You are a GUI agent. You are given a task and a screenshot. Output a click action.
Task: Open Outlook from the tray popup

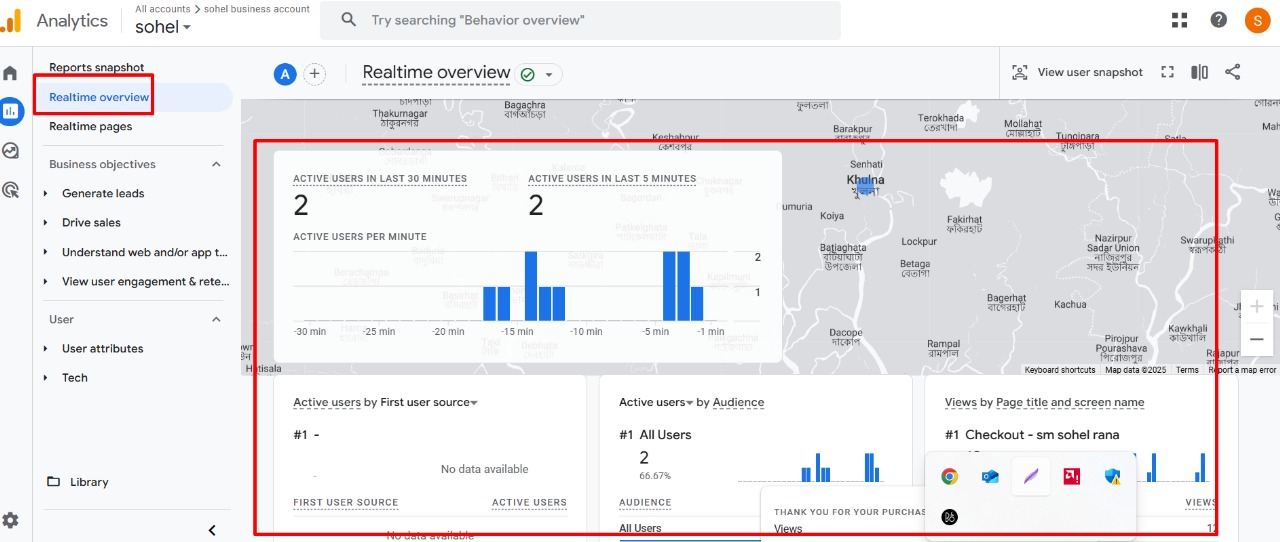(x=990, y=477)
